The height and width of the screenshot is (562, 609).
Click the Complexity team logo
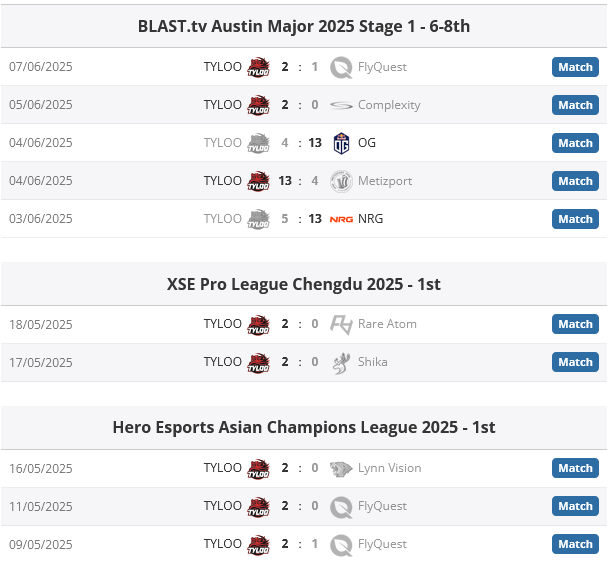coord(341,105)
